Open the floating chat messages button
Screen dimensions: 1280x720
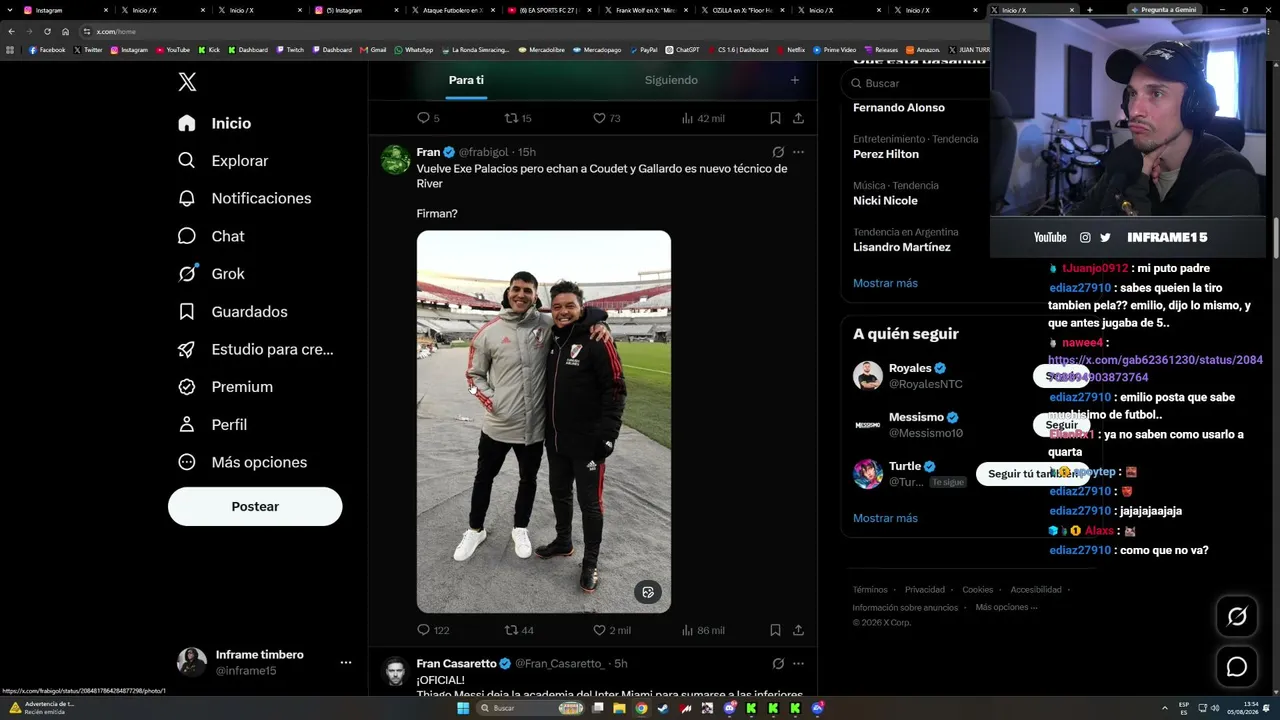pos(1237,667)
